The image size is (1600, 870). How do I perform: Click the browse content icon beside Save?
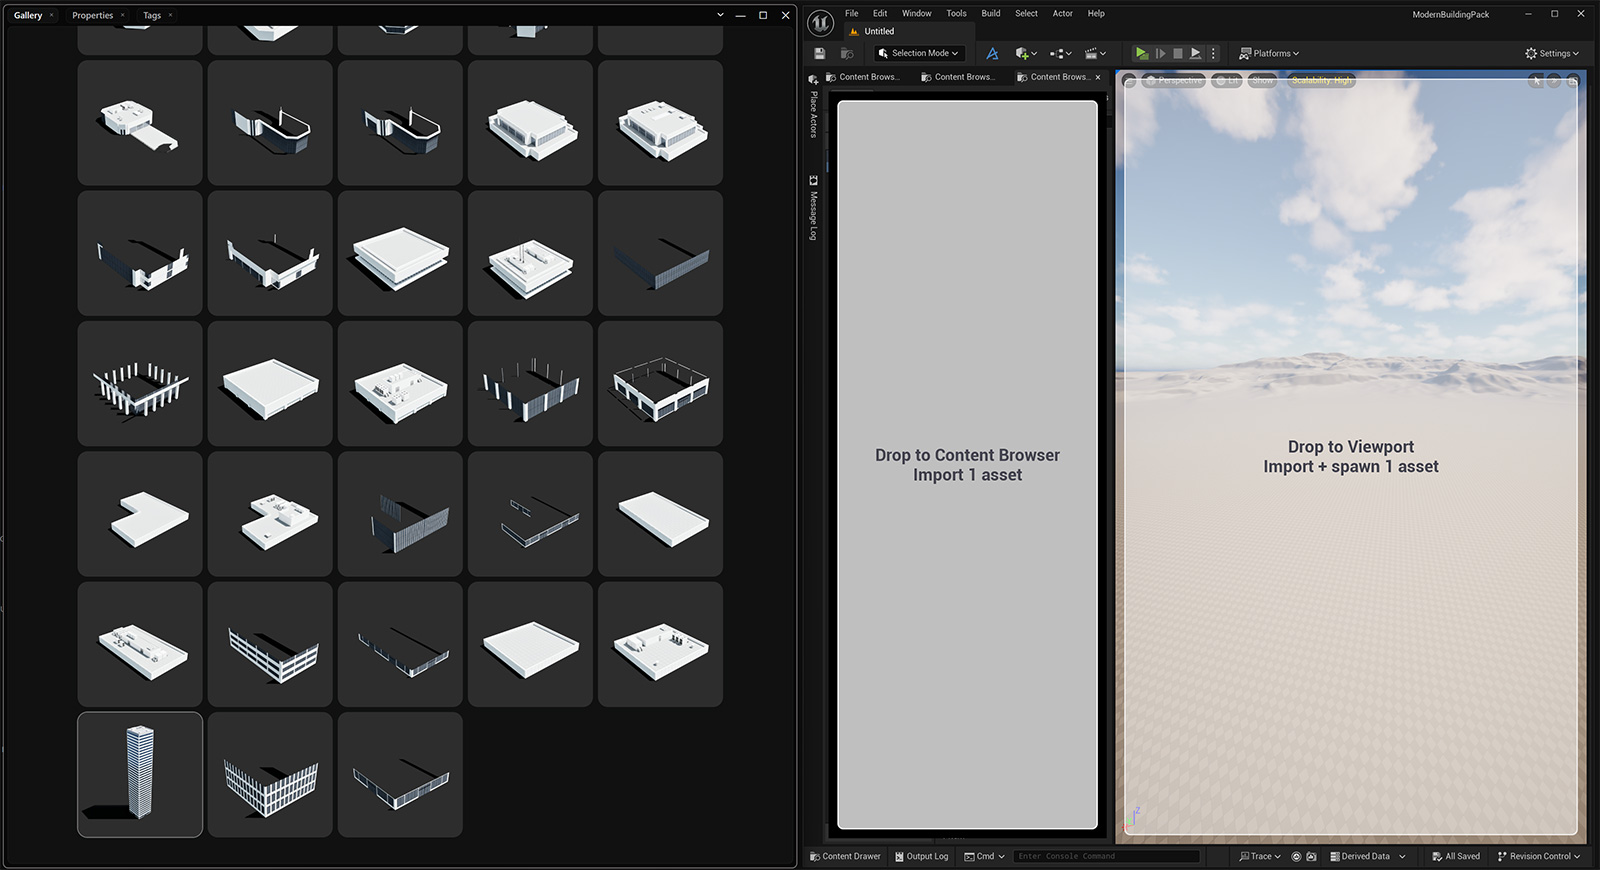tap(847, 53)
